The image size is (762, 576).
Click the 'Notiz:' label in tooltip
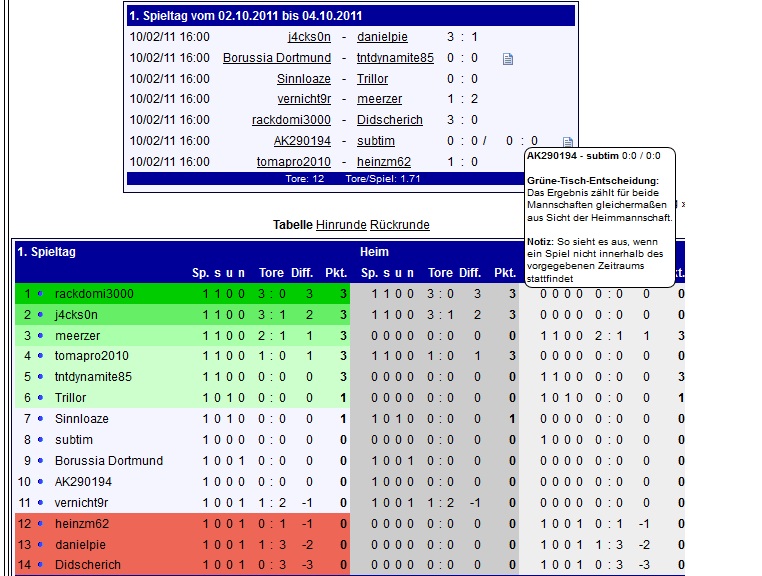pyautogui.click(x=540, y=242)
